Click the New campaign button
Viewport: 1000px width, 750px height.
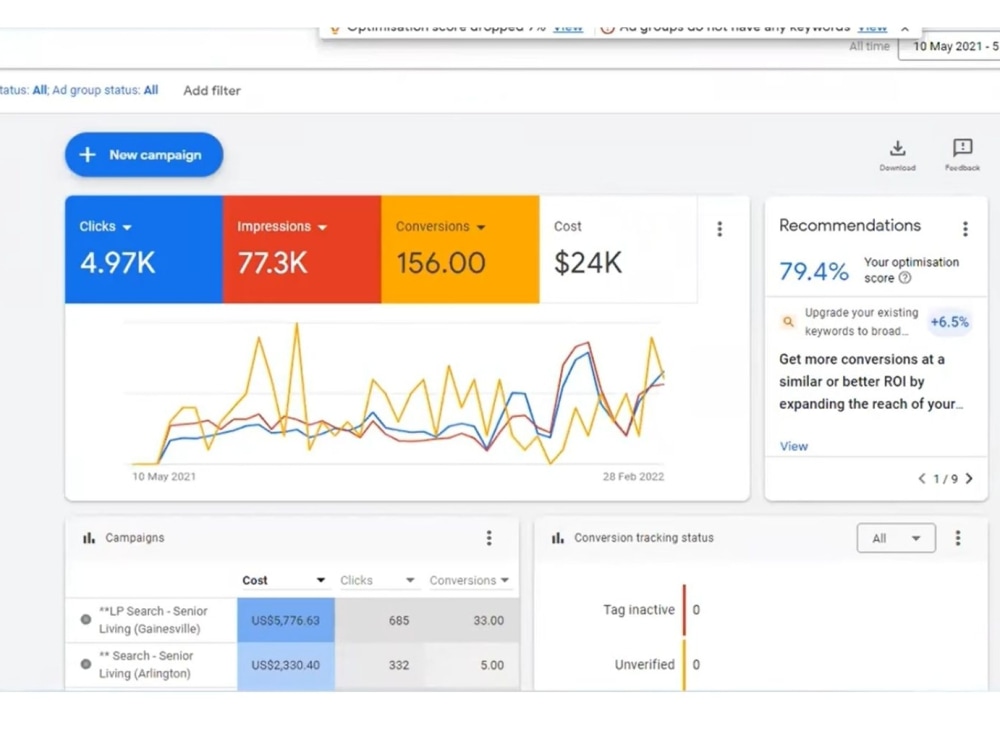144,155
